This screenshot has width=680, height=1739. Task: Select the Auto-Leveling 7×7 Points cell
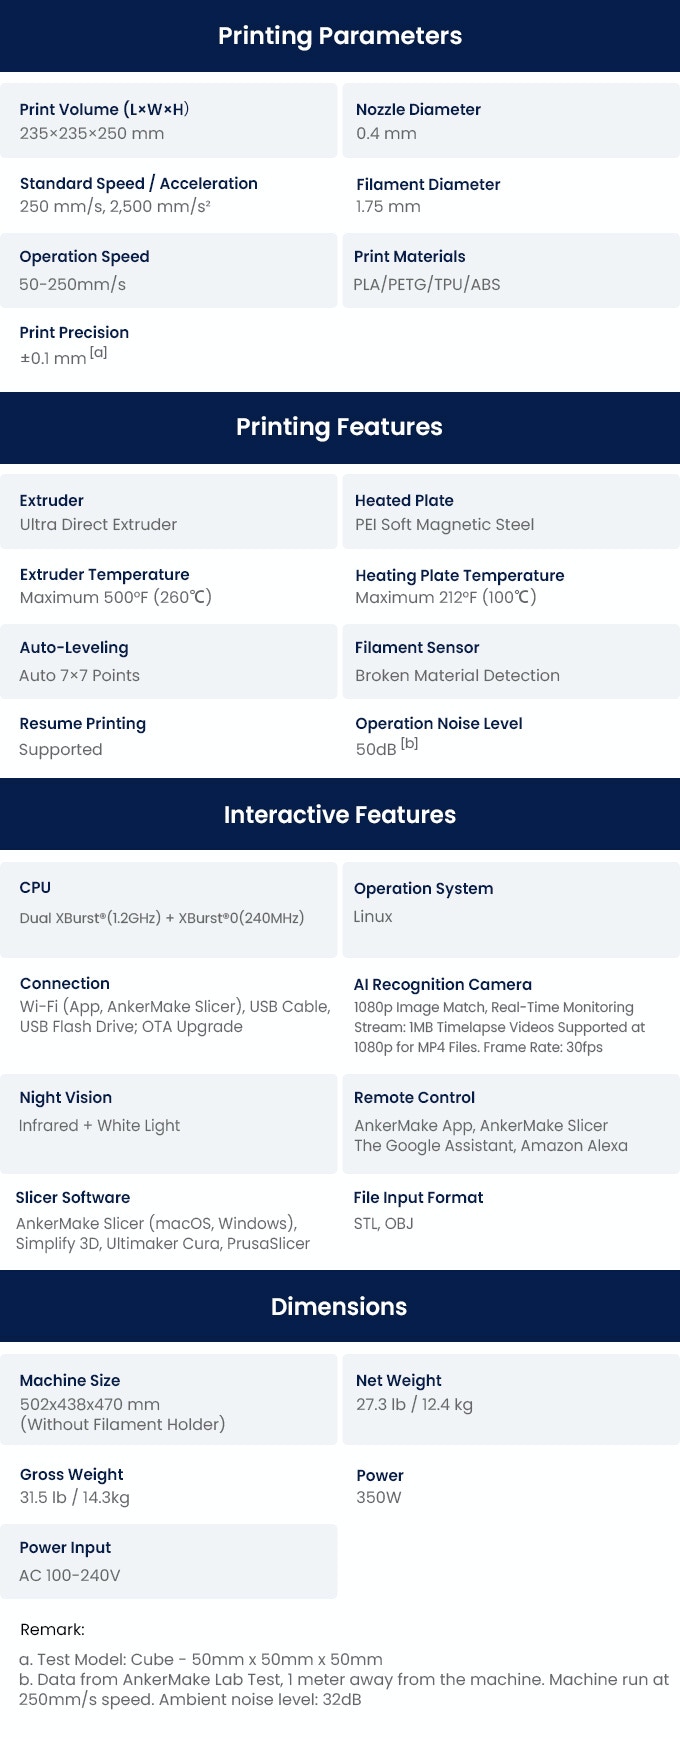click(168, 661)
